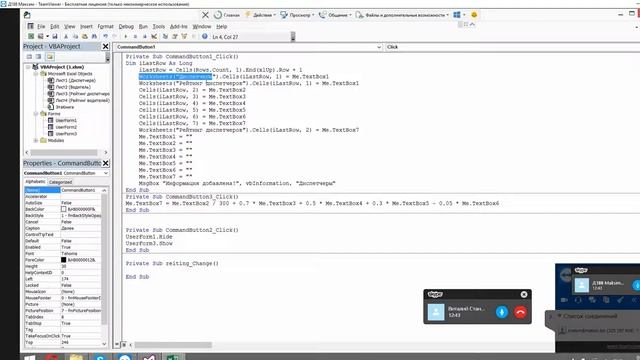Select Лист1 (Диспетчера) in project tree
Screen dimensions: 640x360
76,80
